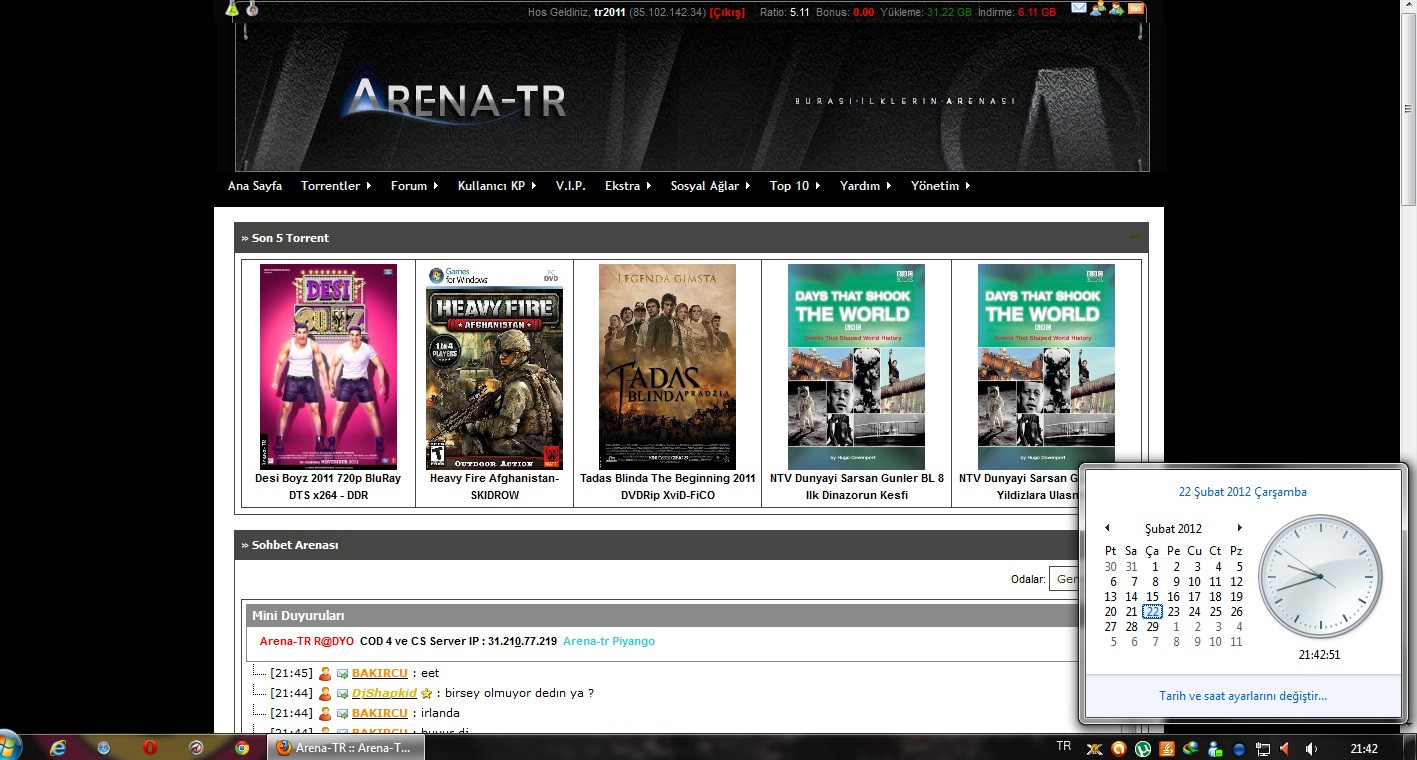Open the friends icon next to envelope
Viewport: 1417px width, 760px height.
point(1098,8)
